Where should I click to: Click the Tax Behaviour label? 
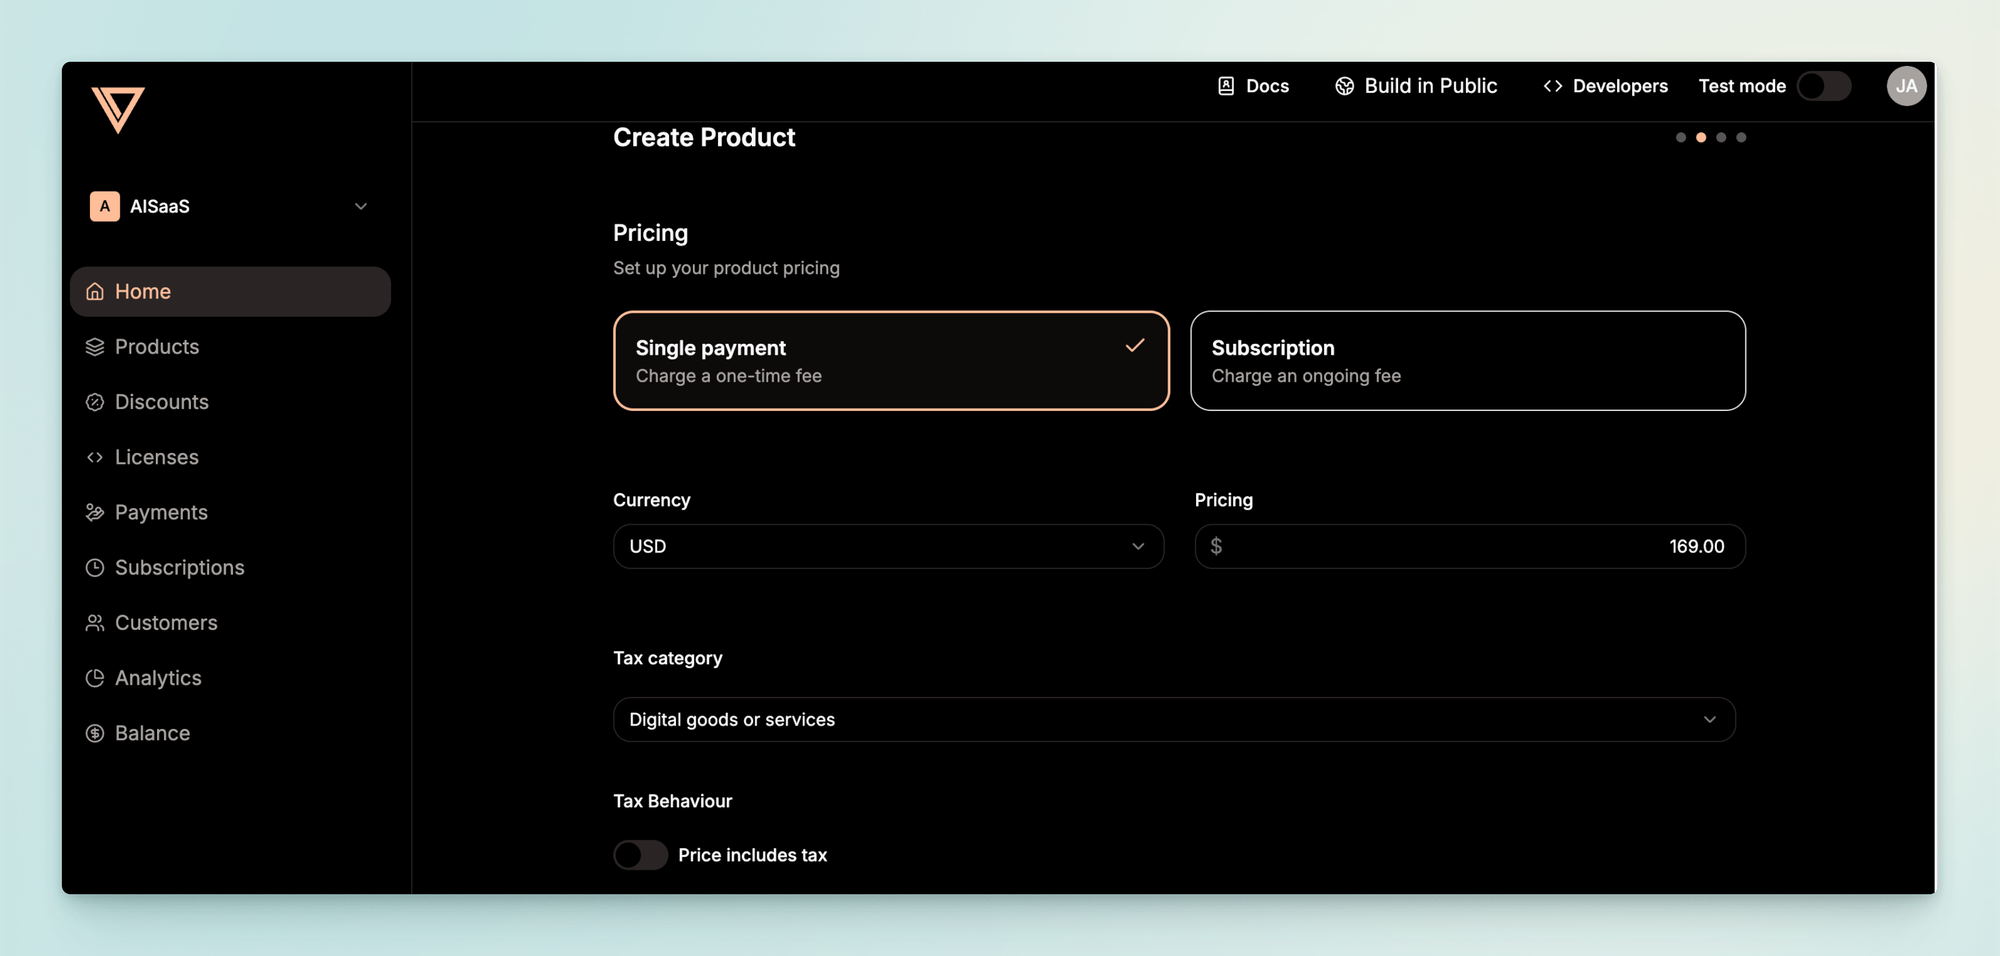673,801
